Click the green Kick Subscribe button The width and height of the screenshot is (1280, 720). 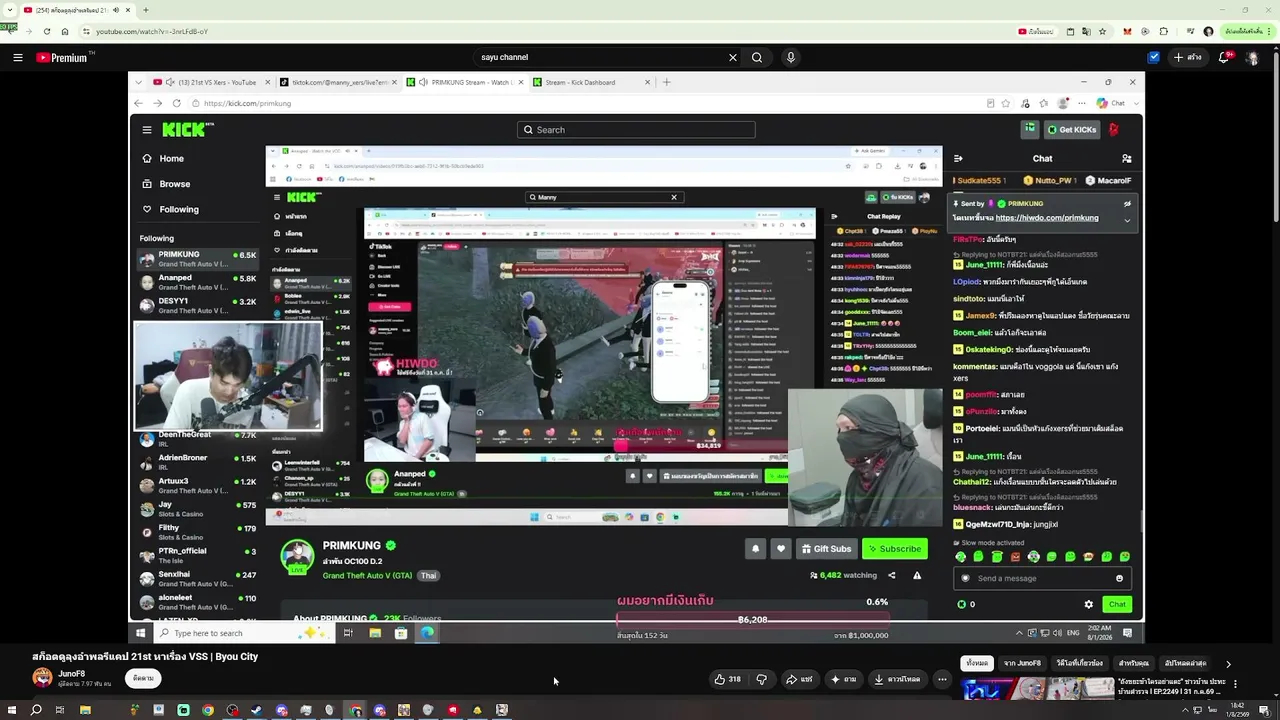click(x=894, y=548)
